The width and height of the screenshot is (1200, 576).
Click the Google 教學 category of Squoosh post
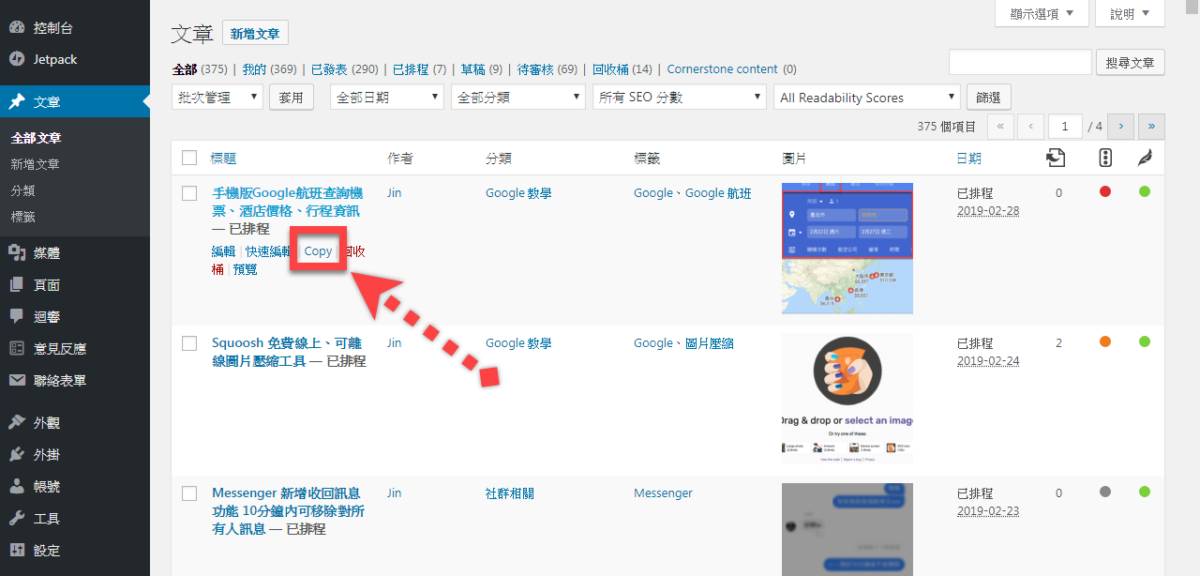(x=519, y=343)
